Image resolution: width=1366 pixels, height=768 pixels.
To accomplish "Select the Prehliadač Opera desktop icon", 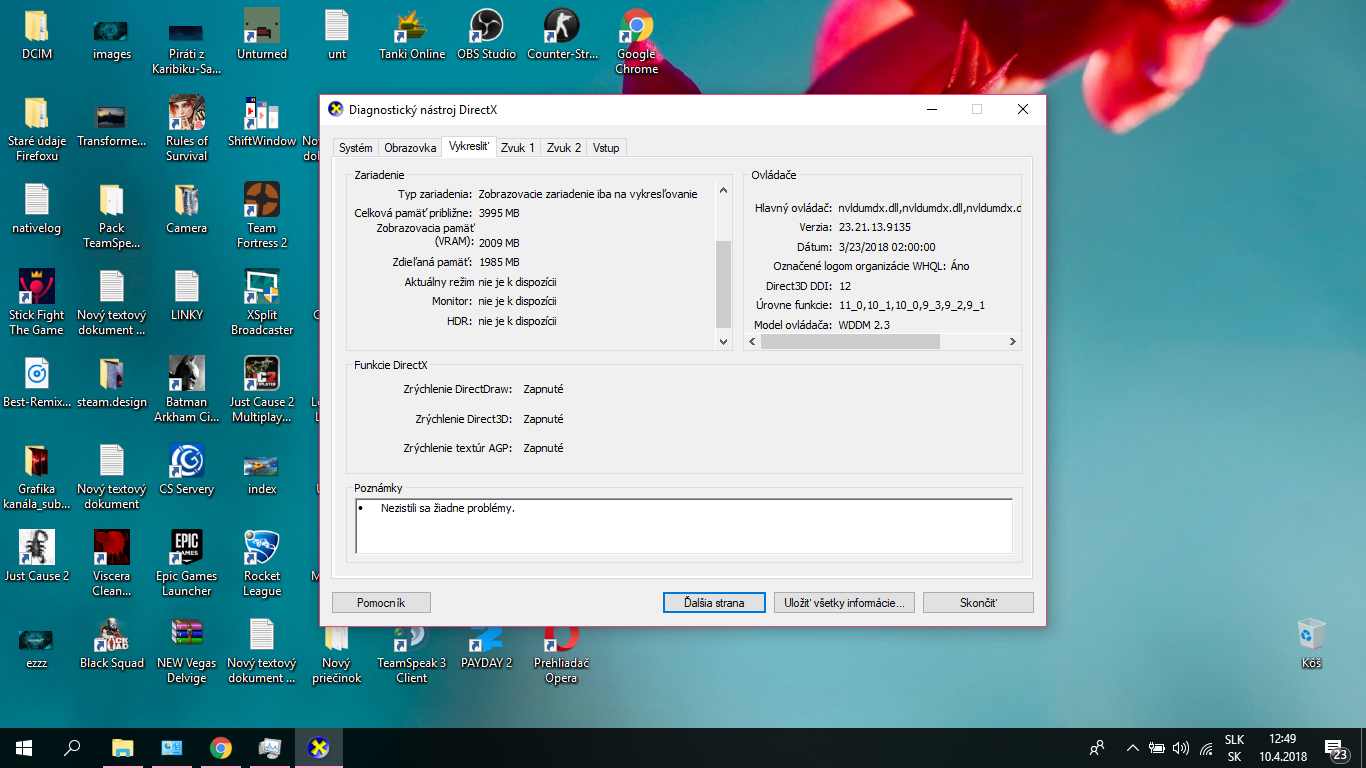I will click(x=561, y=653).
